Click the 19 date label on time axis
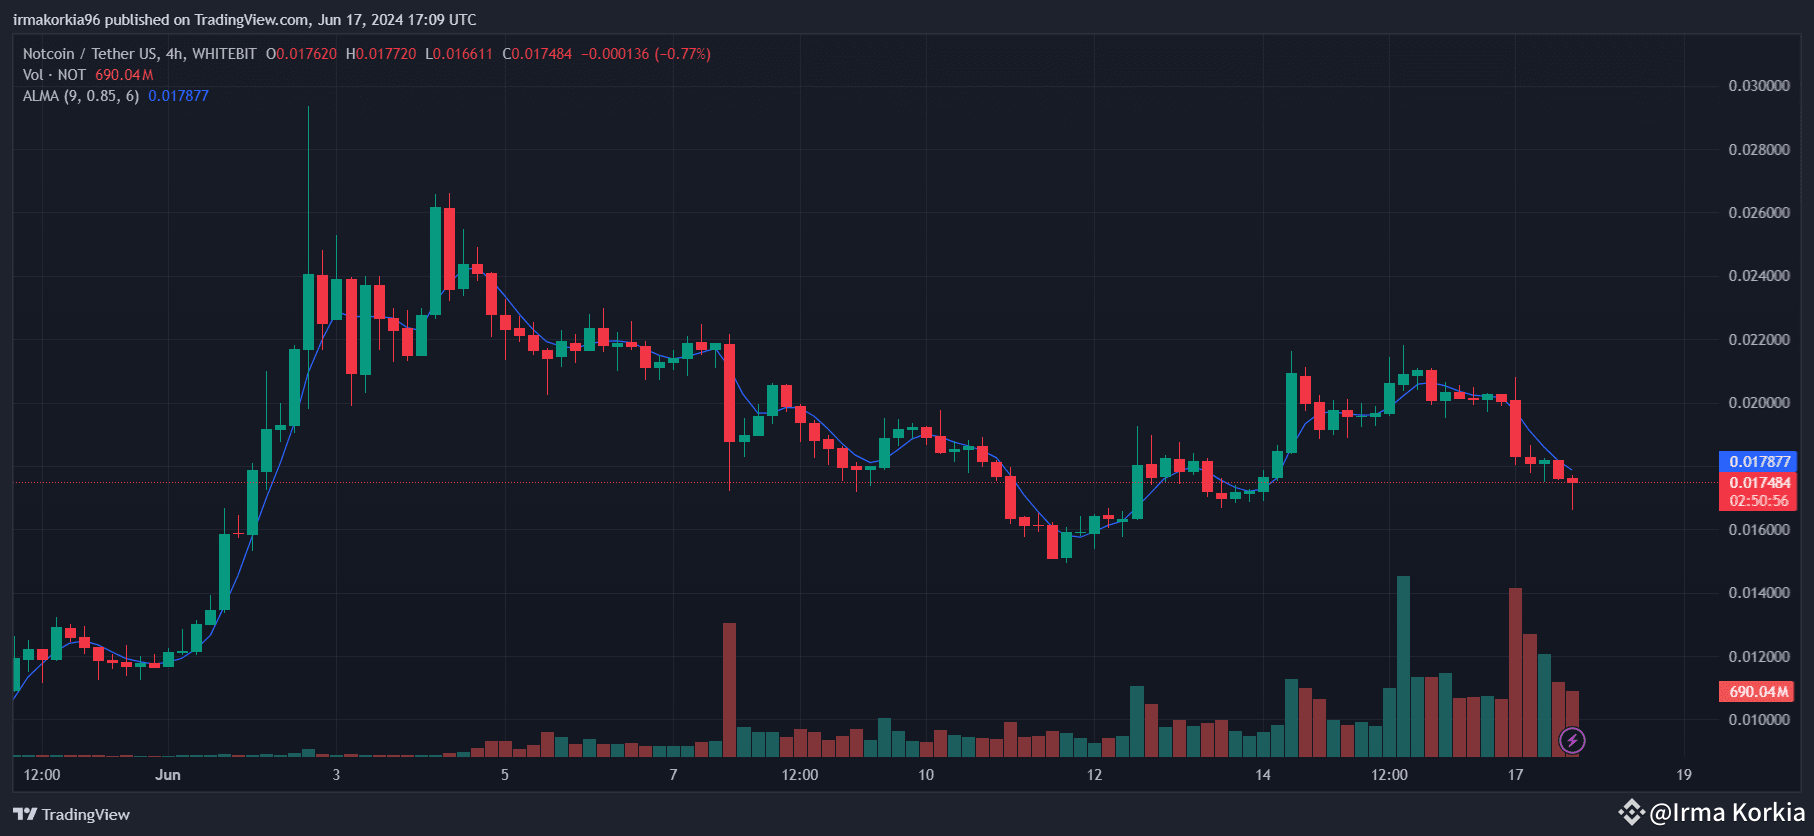This screenshot has height=836, width=1814. point(1684,775)
